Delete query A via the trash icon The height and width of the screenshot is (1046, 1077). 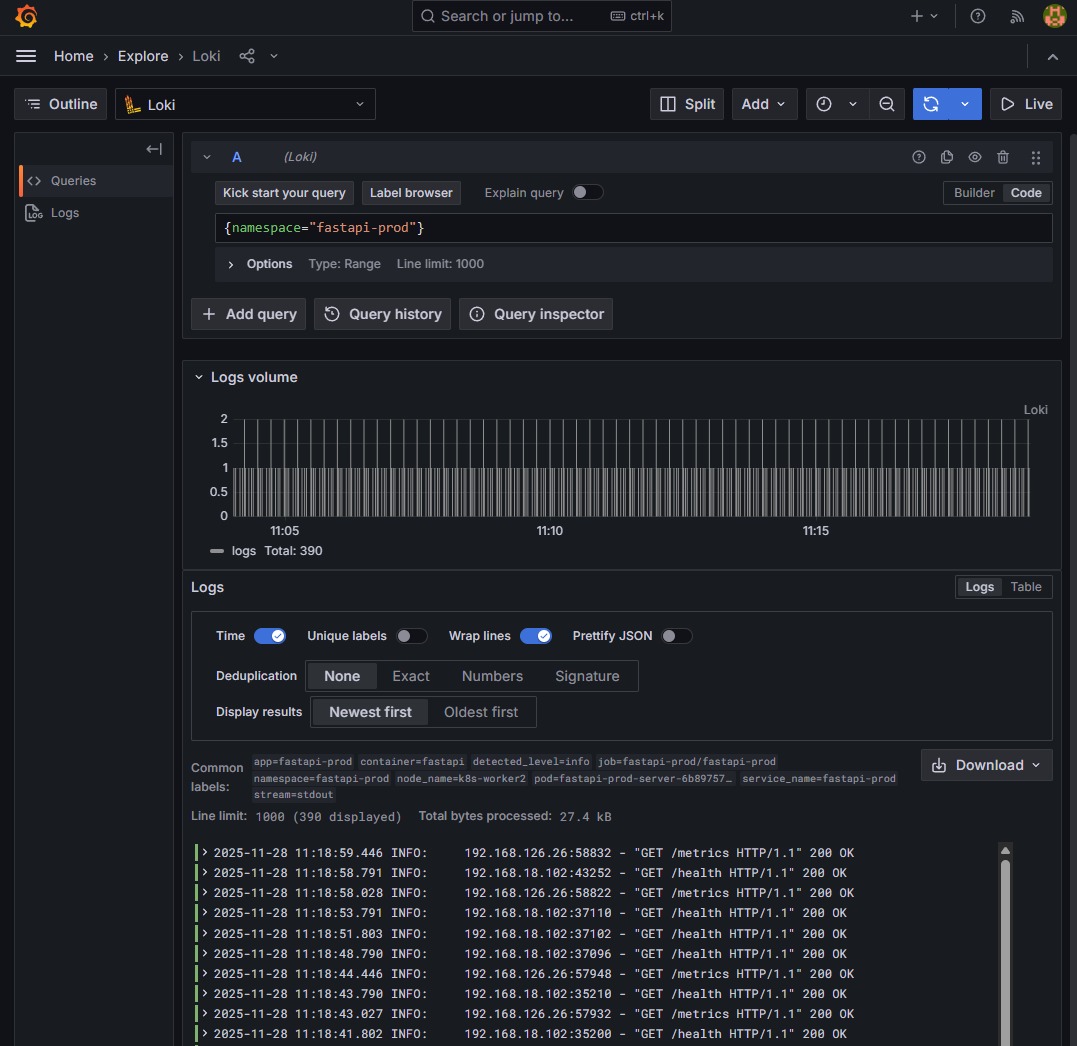point(1003,157)
